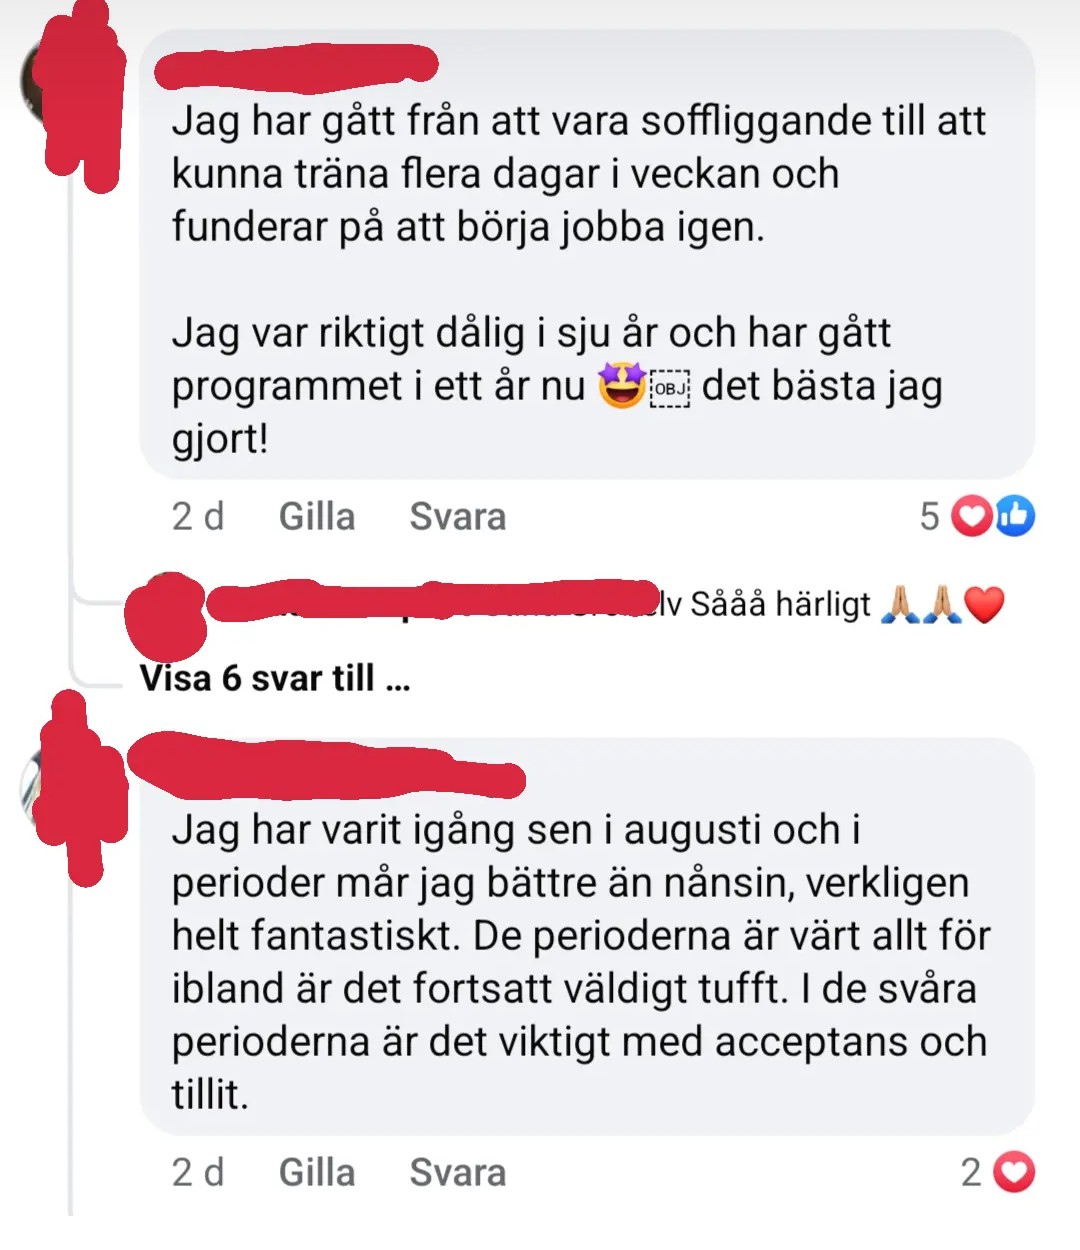Expand replies via 'Visa 6 svar till'
Viewport: 1080px width, 1250px height.
275,678
